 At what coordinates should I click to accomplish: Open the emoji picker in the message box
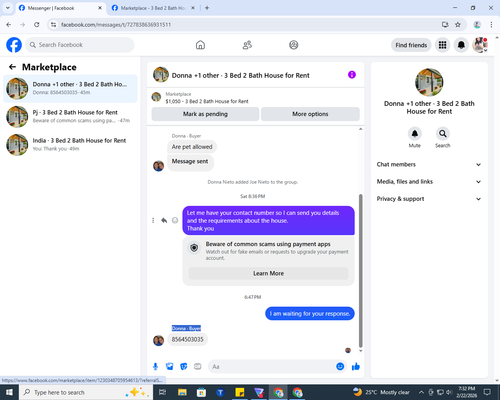point(340,366)
